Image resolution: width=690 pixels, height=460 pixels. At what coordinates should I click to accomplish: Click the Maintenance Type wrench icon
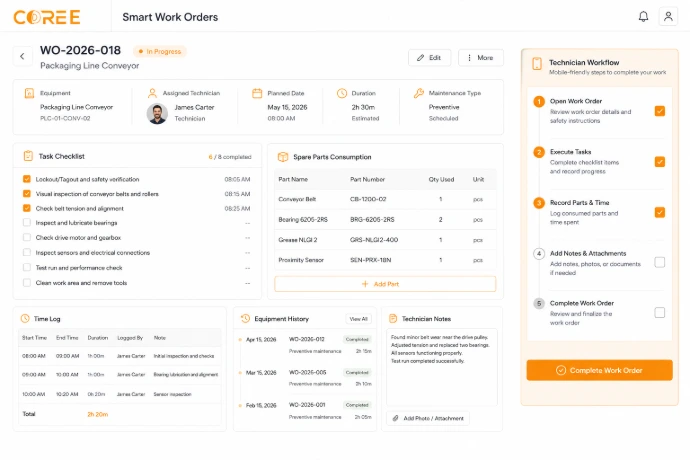(418, 93)
